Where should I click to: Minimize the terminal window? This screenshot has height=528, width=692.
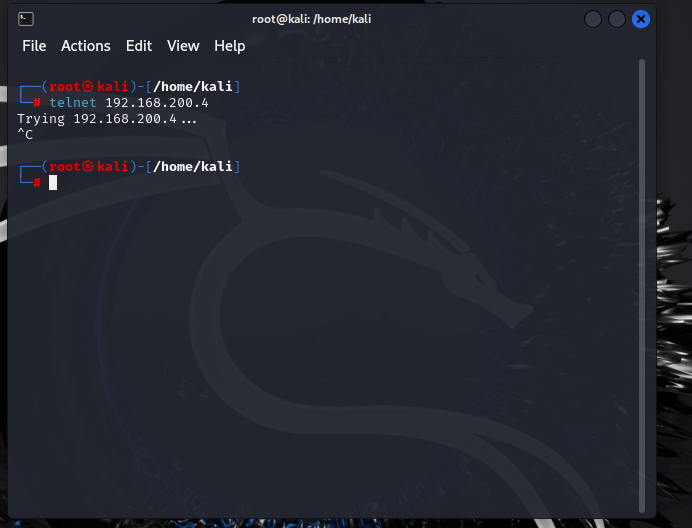pos(593,19)
